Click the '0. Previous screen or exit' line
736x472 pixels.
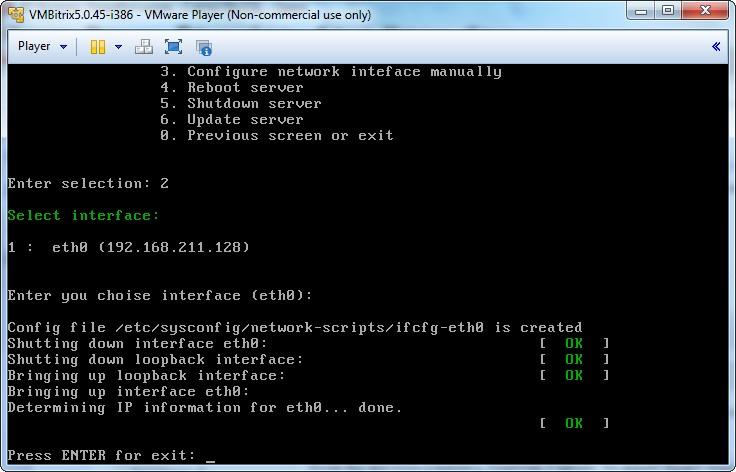pos(290,135)
